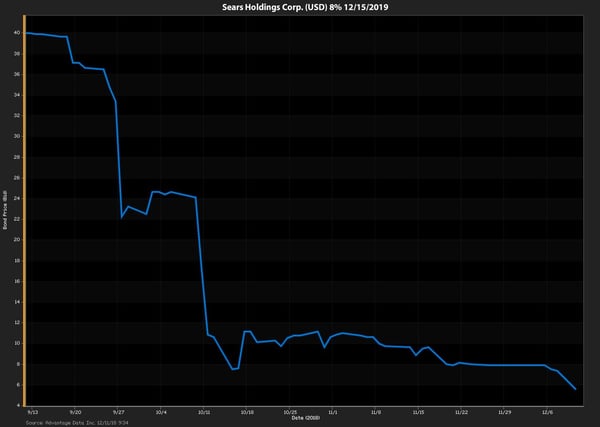Click the 9/13 date tick label
Screen dimensions: 600x427
(x=33, y=412)
